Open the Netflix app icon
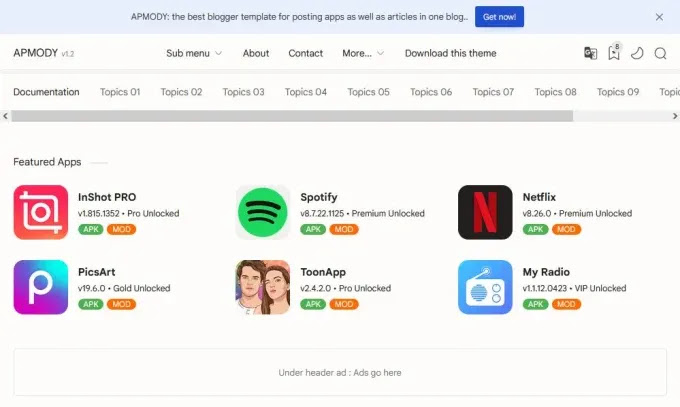Image resolution: width=680 pixels, height=407 pixels. click(x=485, y=212)
